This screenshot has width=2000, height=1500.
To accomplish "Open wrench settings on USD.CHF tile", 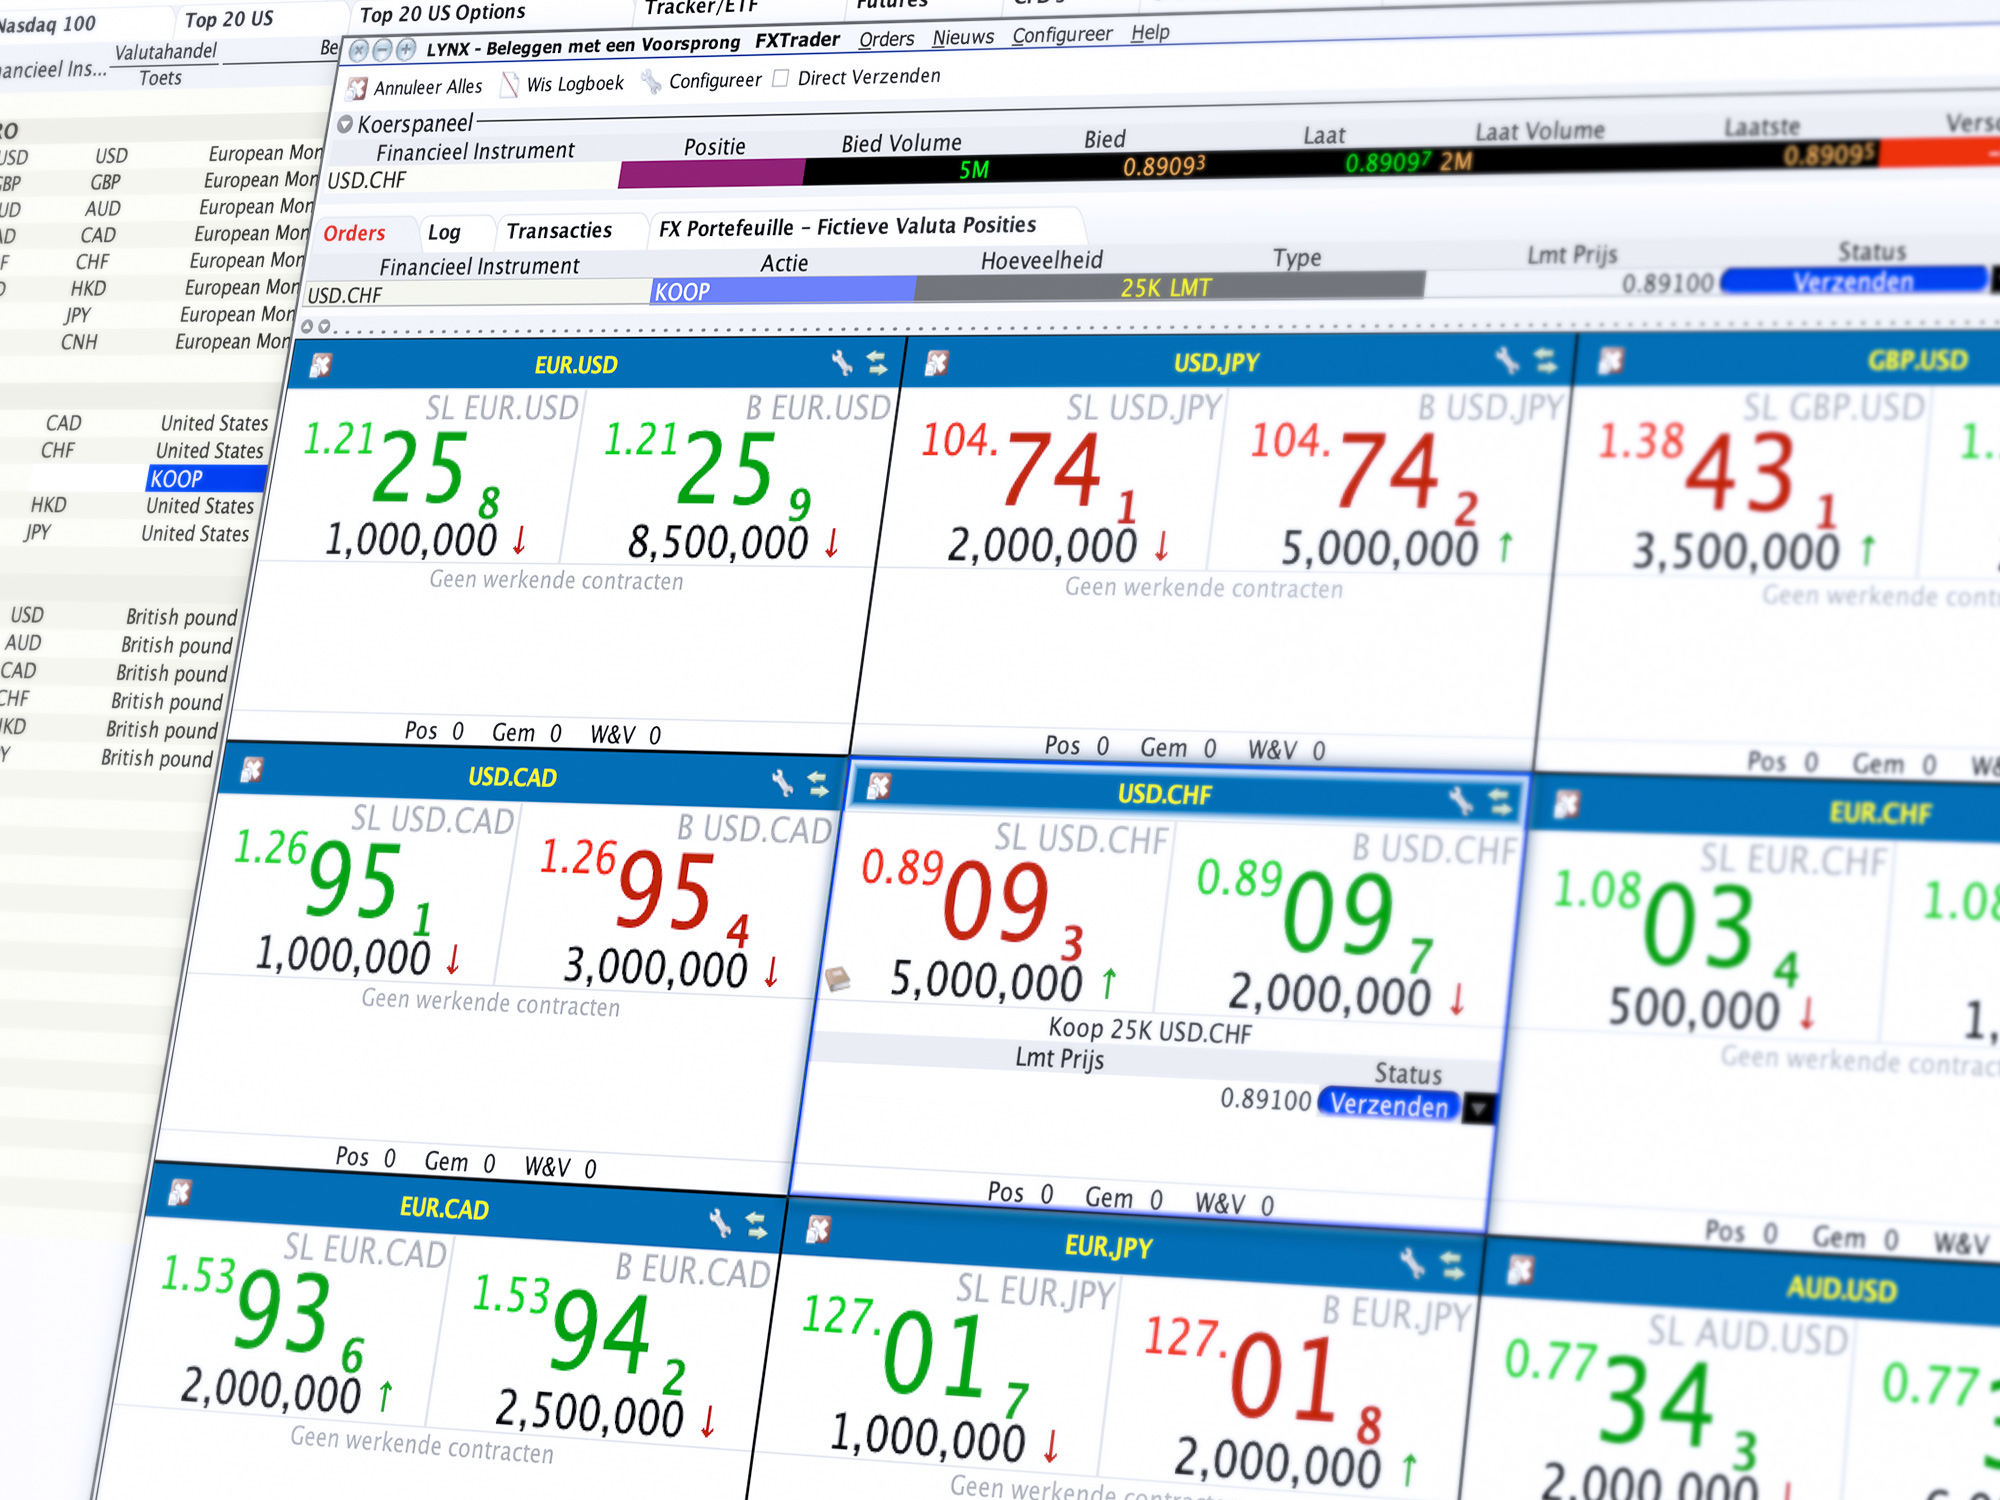I will (1461, 800).
